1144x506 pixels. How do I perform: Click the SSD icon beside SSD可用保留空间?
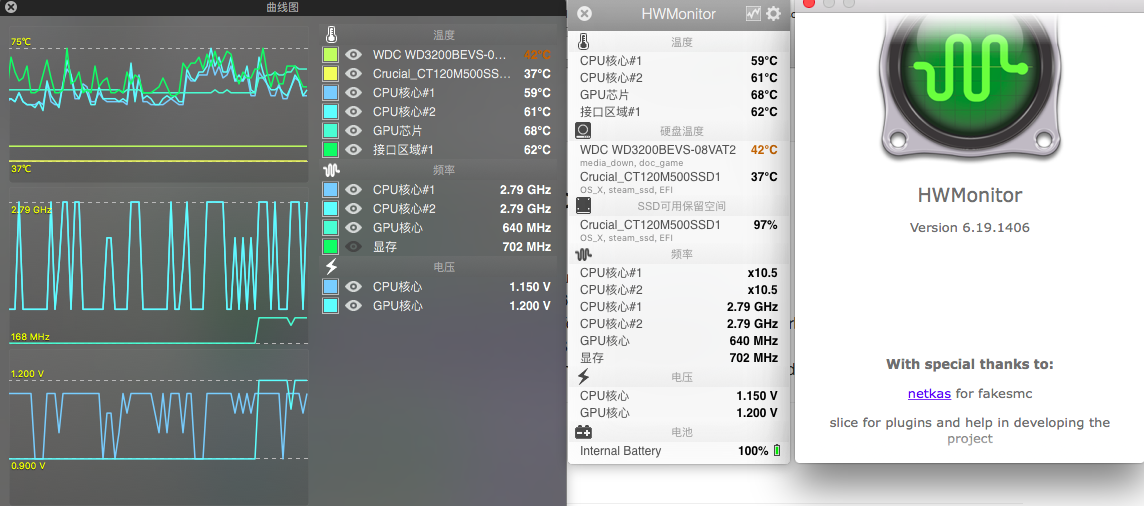pos(583,206)
